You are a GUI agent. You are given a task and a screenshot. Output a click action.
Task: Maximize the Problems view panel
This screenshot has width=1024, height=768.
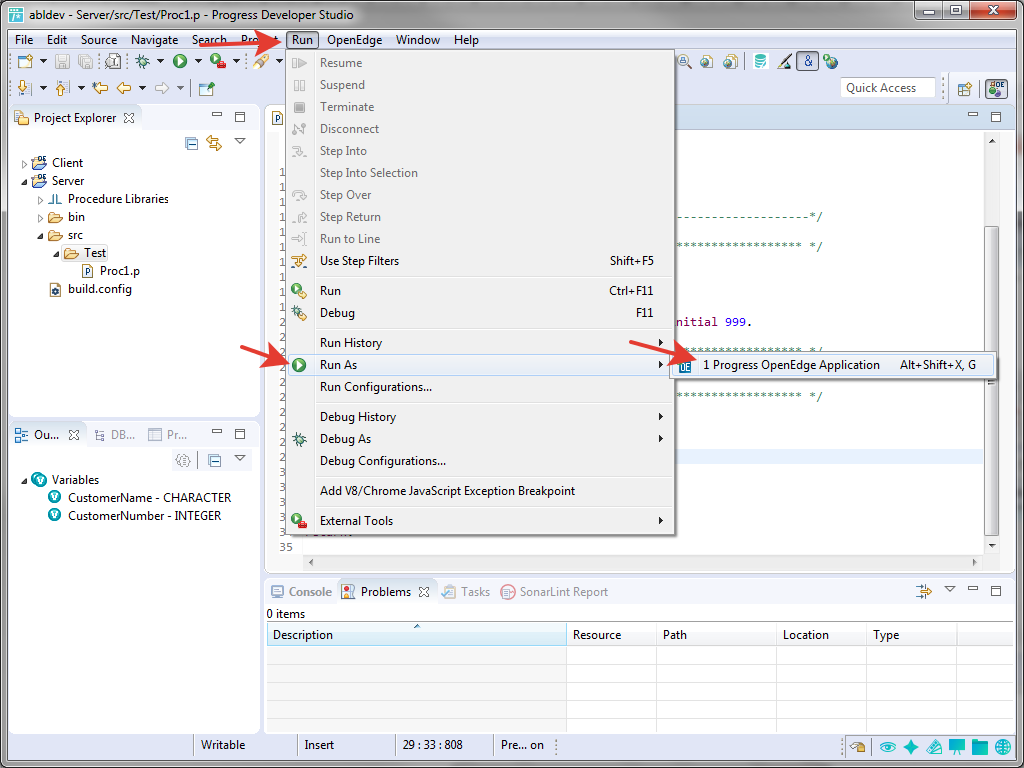pos(996,591)
